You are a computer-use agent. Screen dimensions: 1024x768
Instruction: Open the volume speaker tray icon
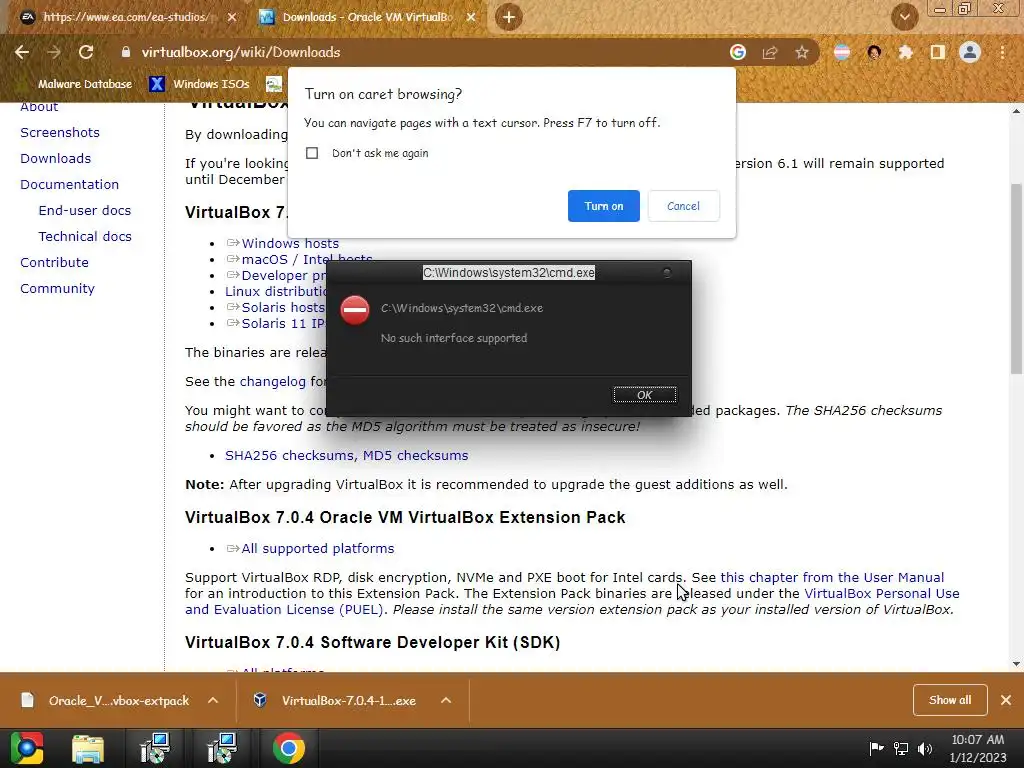(x=925, y=748)
